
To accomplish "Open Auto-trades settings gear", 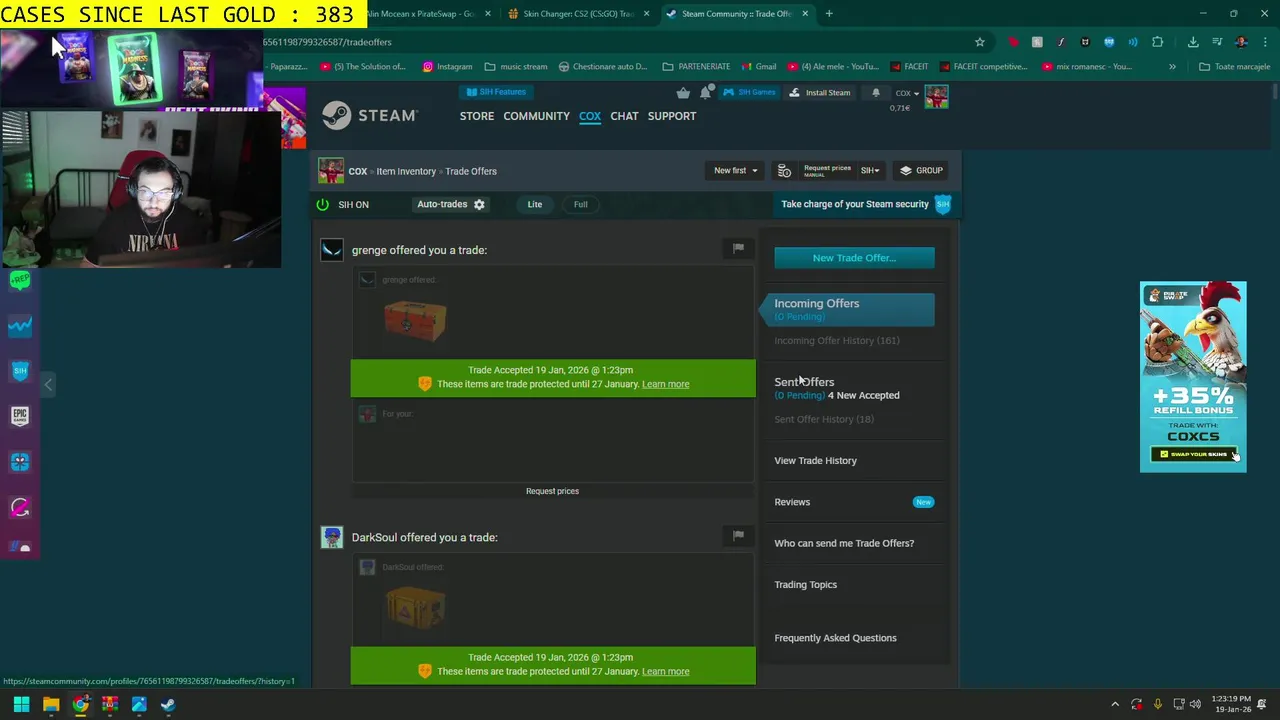I will pos(479,204).
